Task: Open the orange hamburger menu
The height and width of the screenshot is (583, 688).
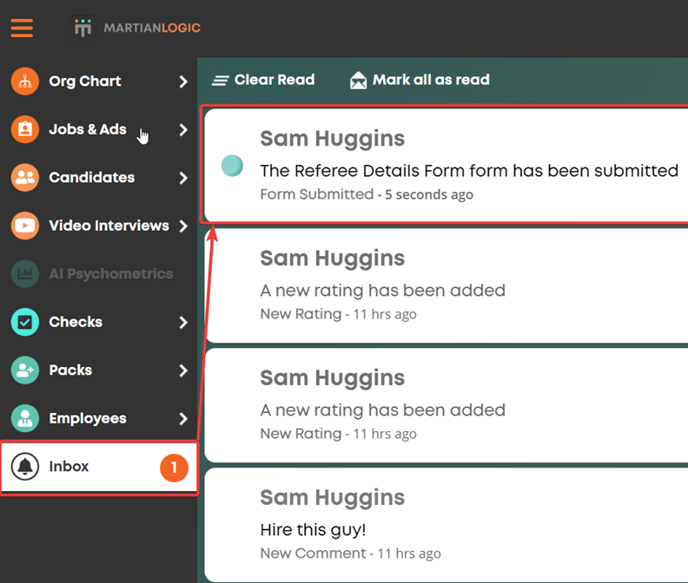Action: click(22, 28)
